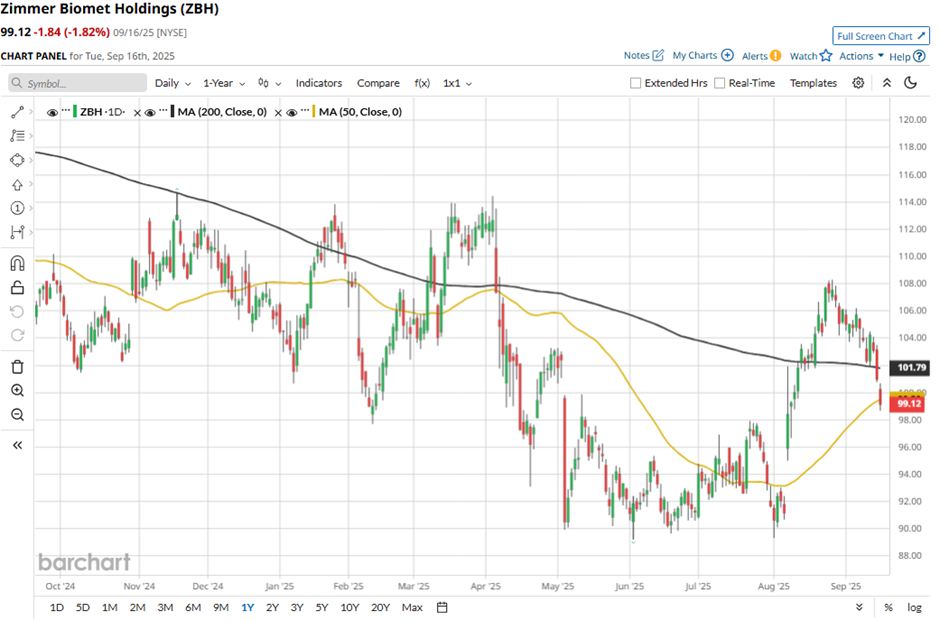This screenshot has width=940, height=621.
Task: Redo the last drawing action
Action: [x=17, y=335]
